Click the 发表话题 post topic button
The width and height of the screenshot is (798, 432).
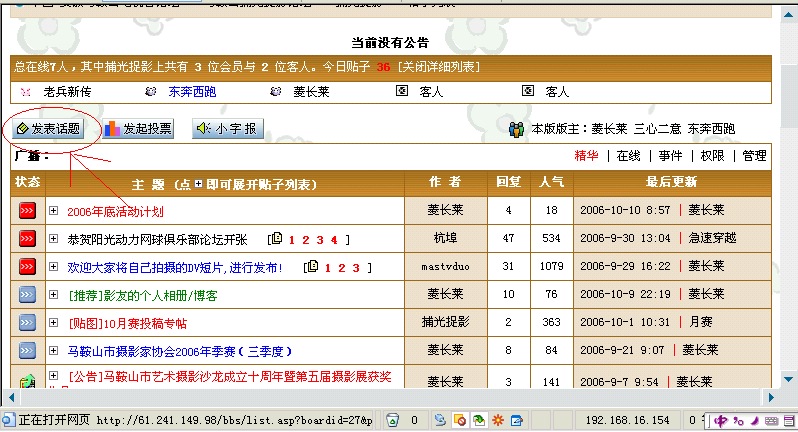click(48, 129)
